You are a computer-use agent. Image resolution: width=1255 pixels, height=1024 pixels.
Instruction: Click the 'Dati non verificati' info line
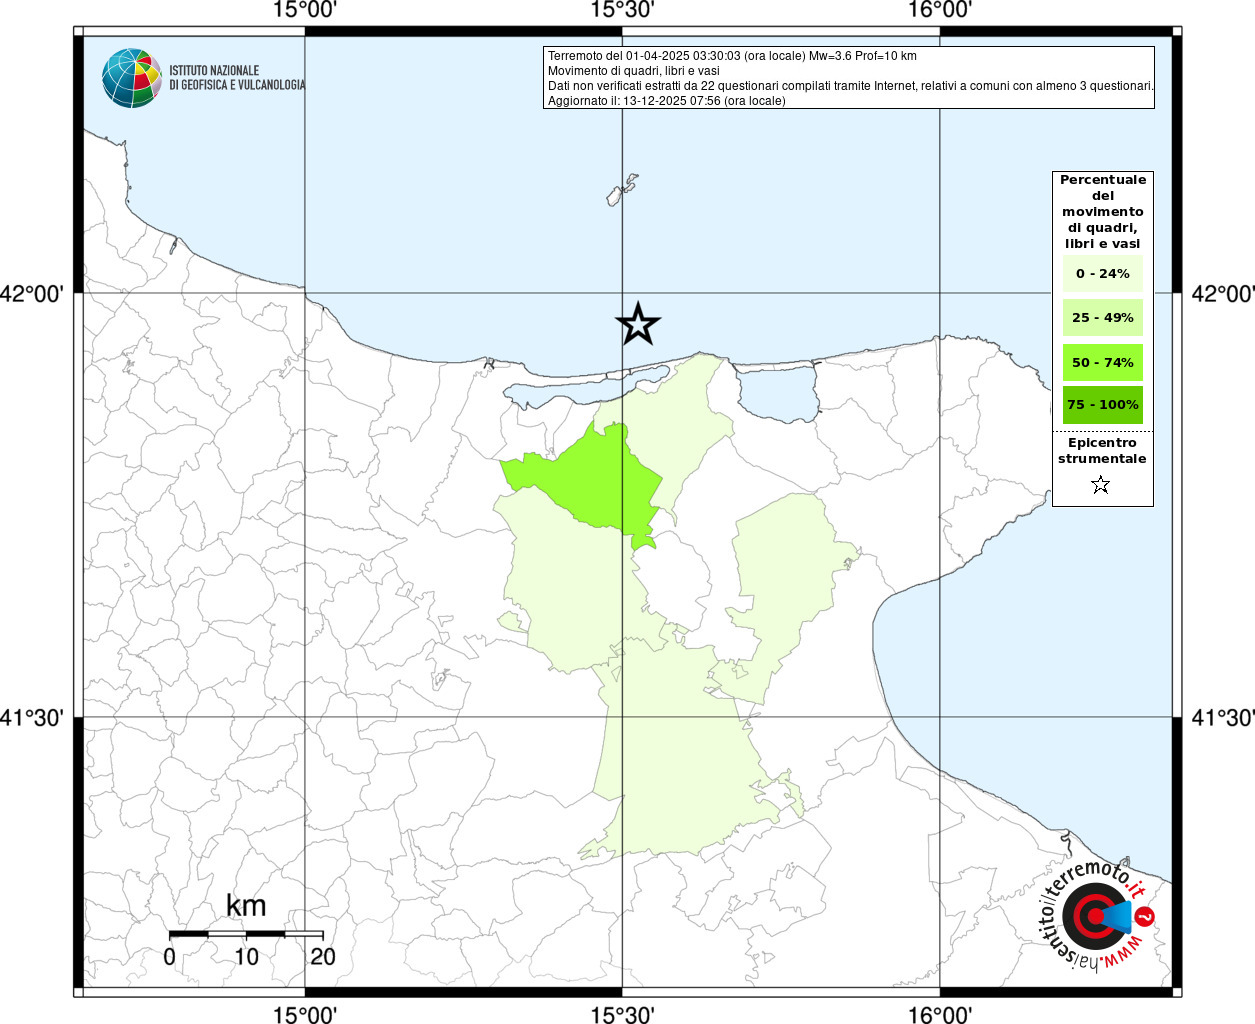click(850, 86)
